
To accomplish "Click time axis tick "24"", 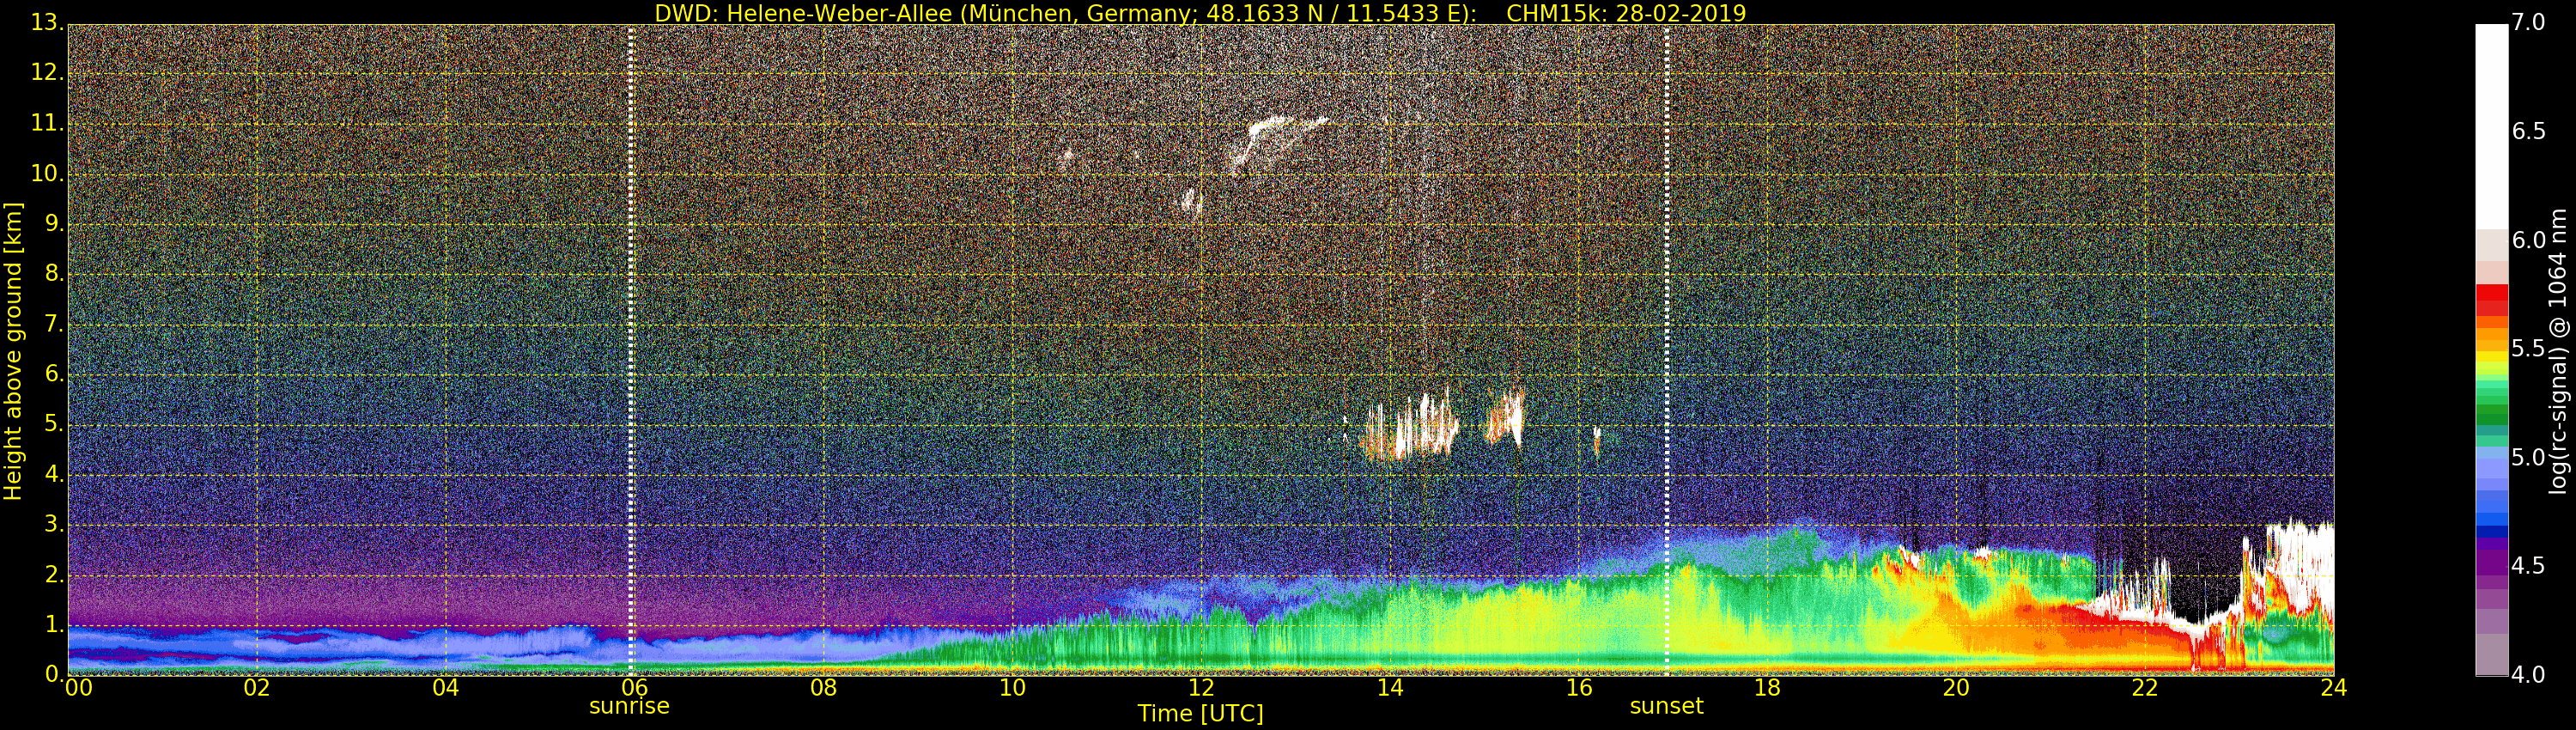I will click(2333, 688).
